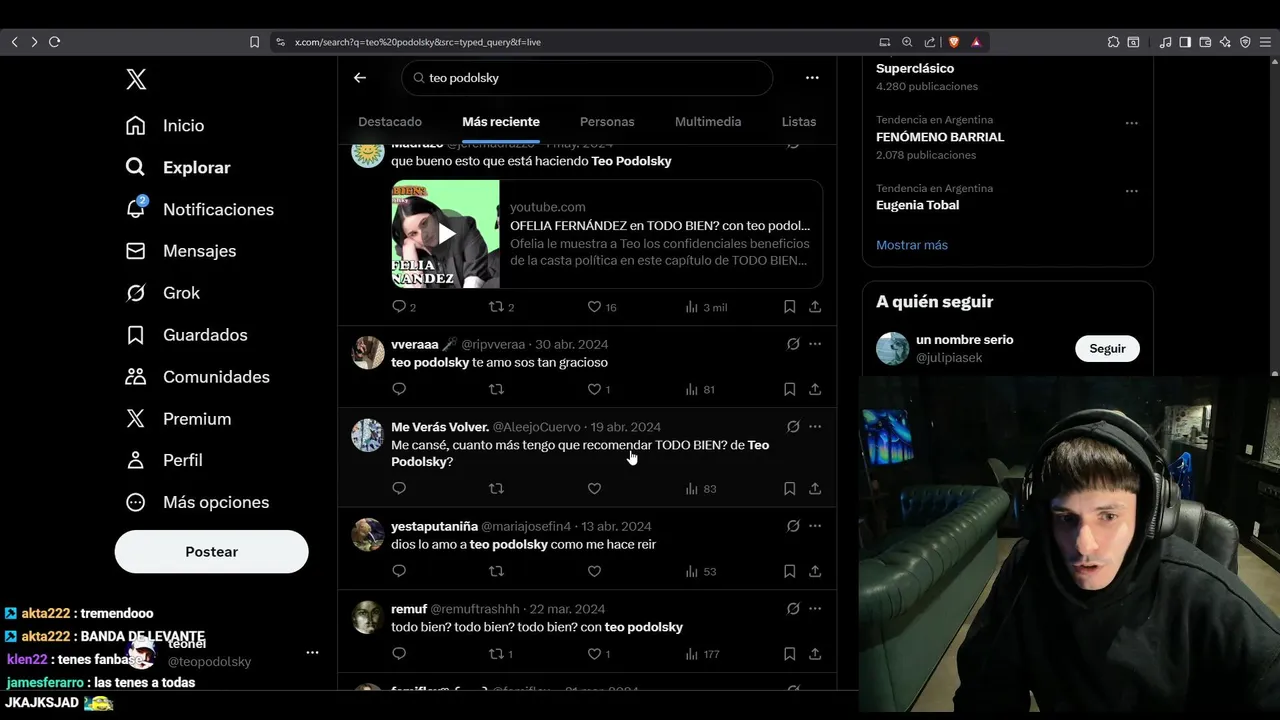Repost the Ofelia Fernández video post
The width and height of the screenshot is (1280, 720).
coord(496,307)
